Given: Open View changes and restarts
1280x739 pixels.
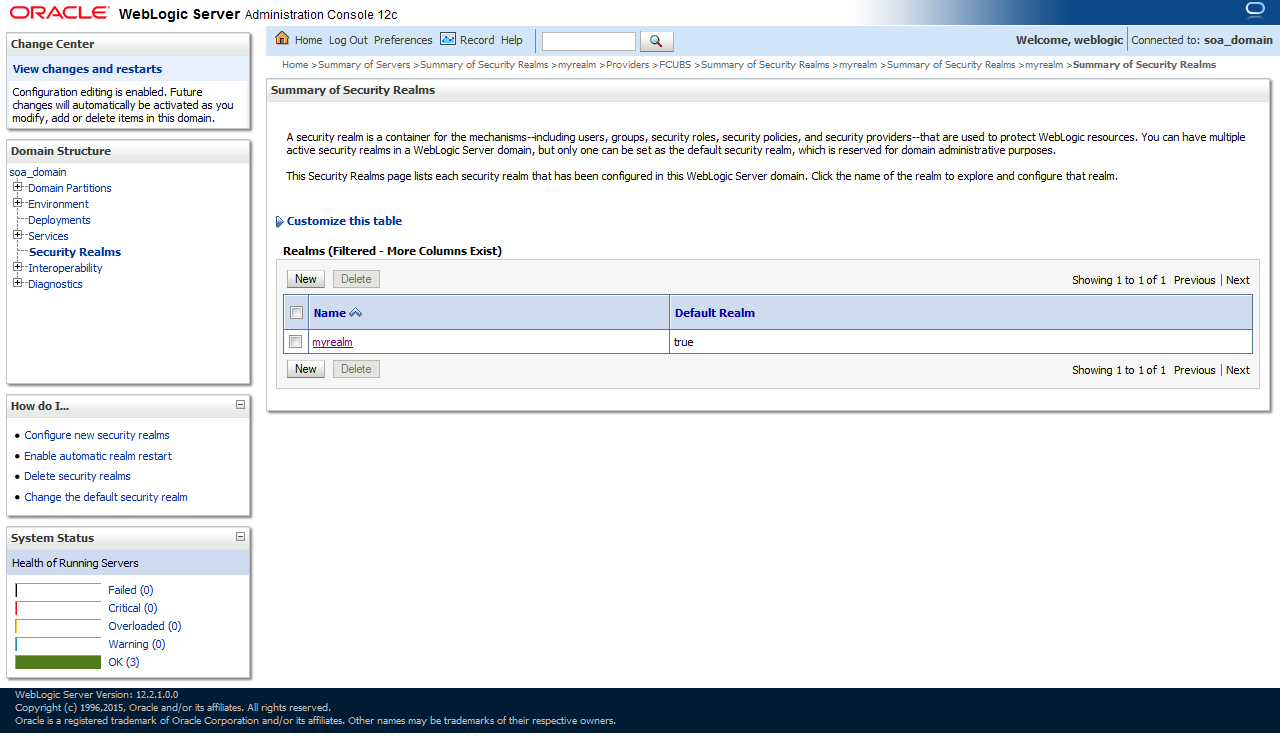Looking at the screenshot, I should point(87,69).
